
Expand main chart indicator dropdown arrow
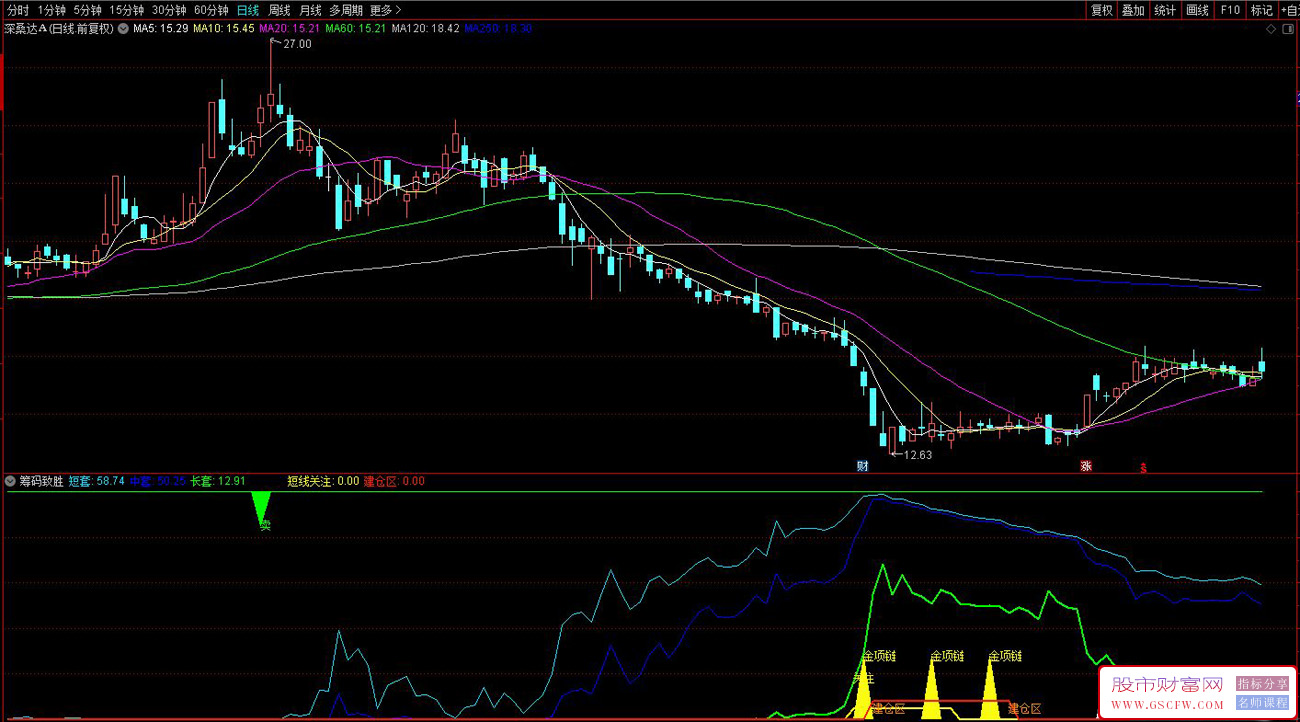coord(123,29)
